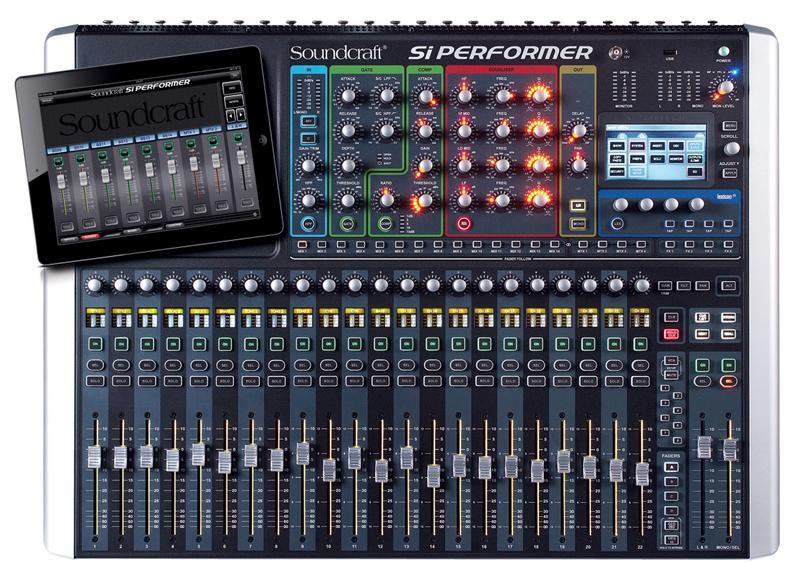The height and width of the screenshot is (576, 800).
Task: Click the GAIN/TRIM knob in IN section
Action: pyautogui.click(x=308, y=166)
